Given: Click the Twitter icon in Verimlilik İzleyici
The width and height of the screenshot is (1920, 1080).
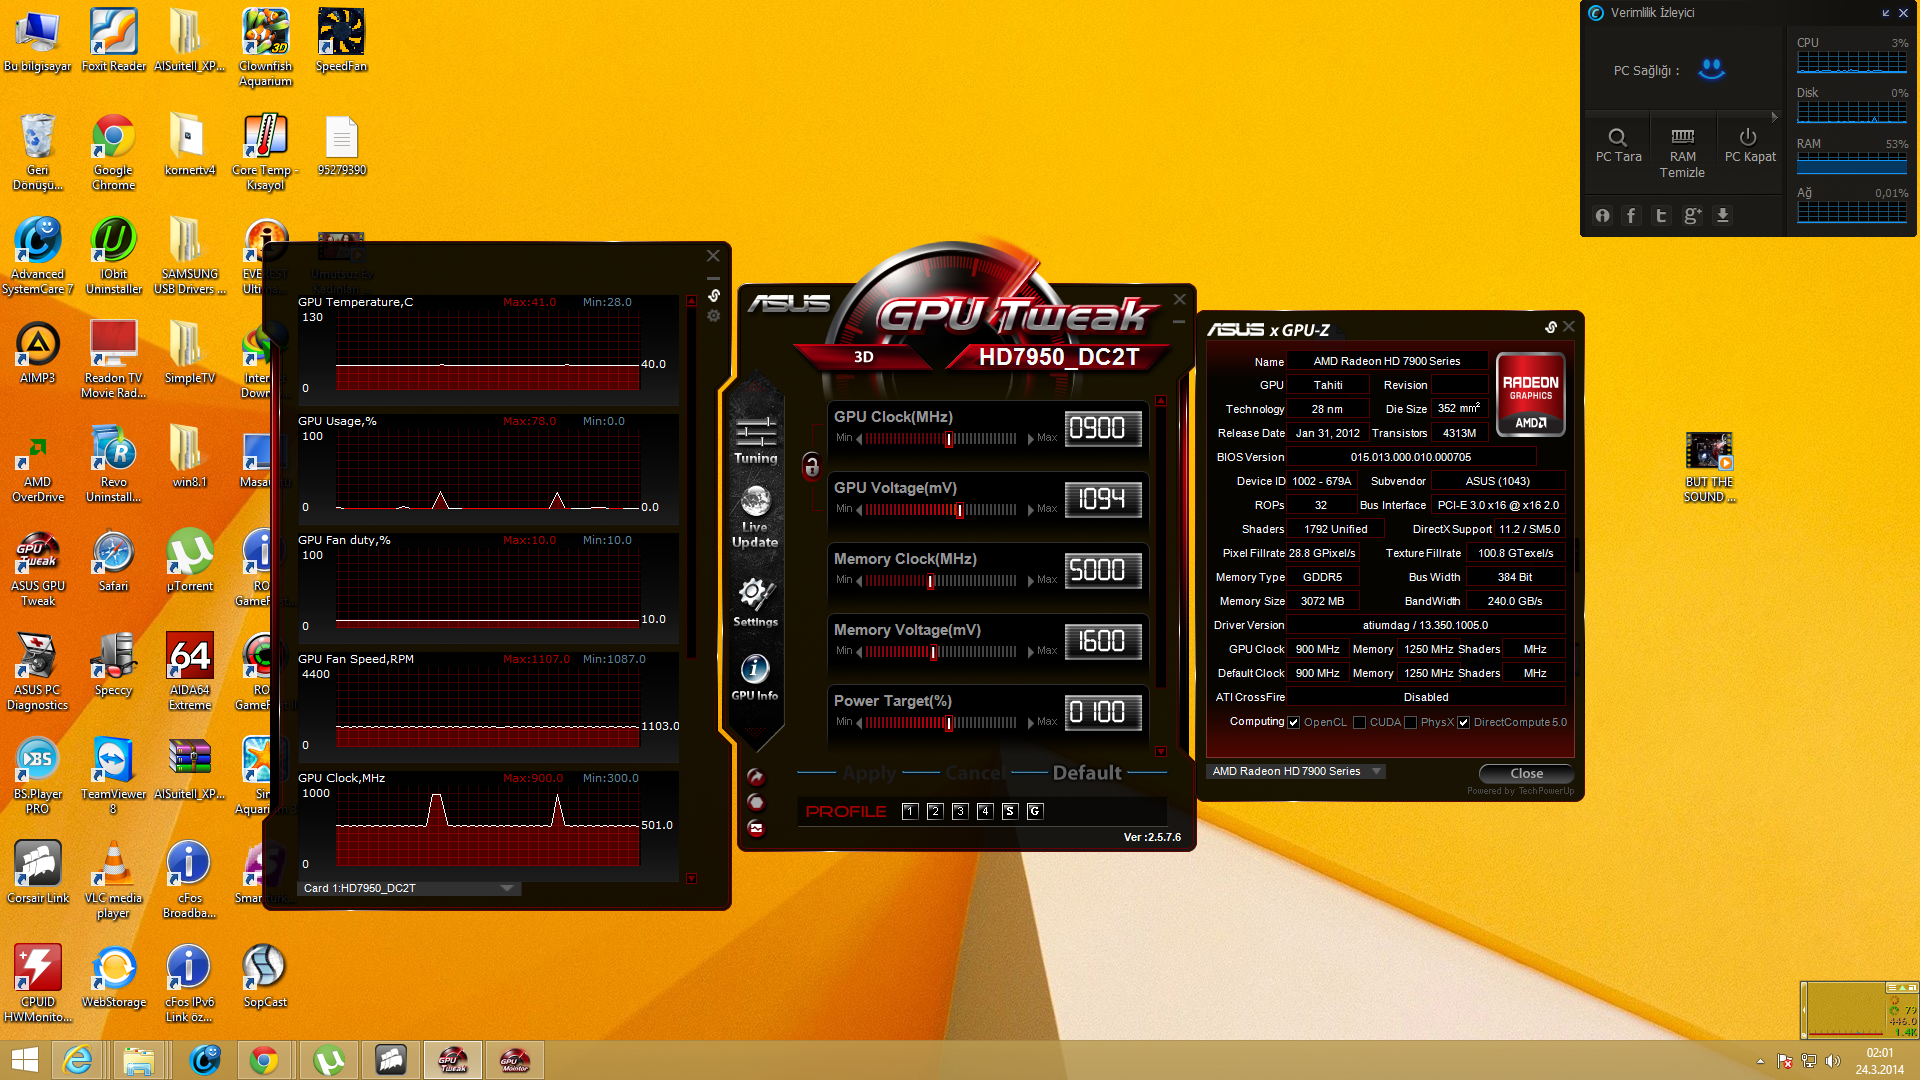Looking at the screenshot, I should tap(1661, 216).
